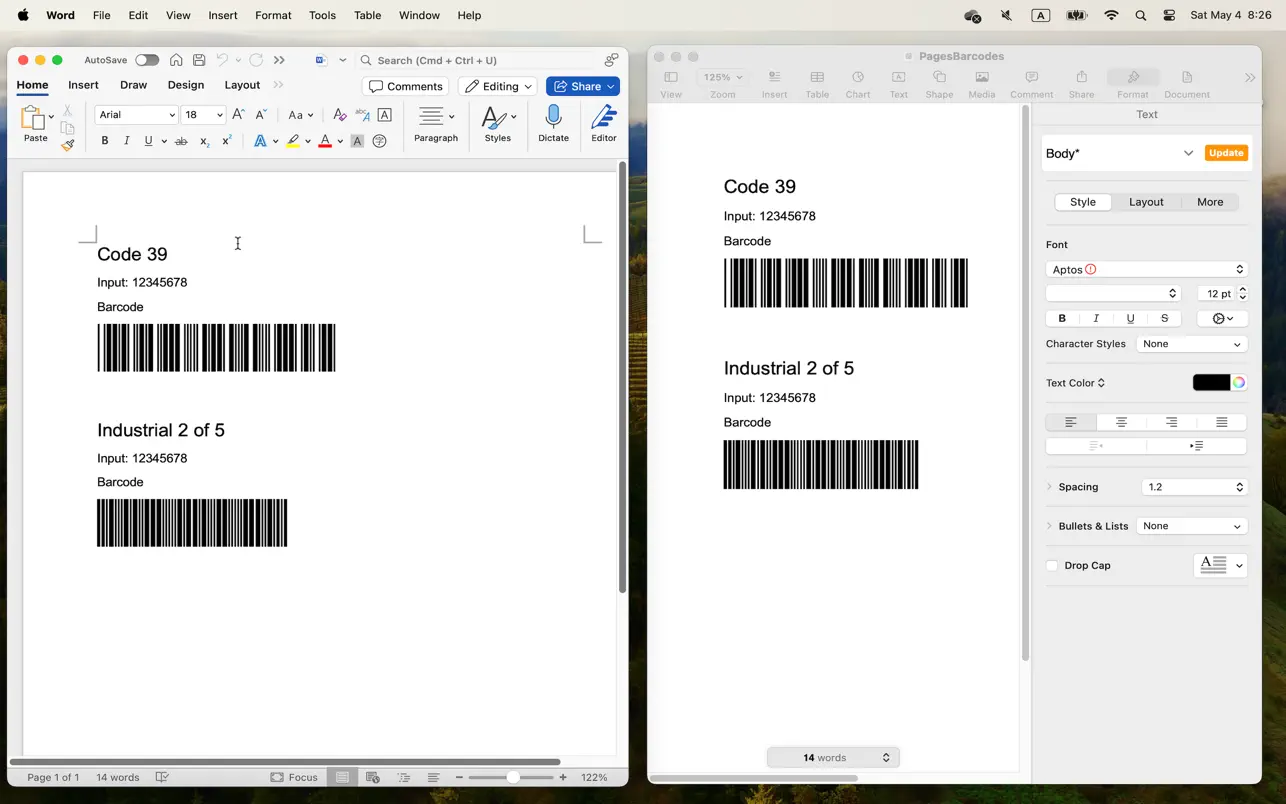Click the Text Color swatch in Pages
This screenshot has height=804, width=1286.
1211,382
